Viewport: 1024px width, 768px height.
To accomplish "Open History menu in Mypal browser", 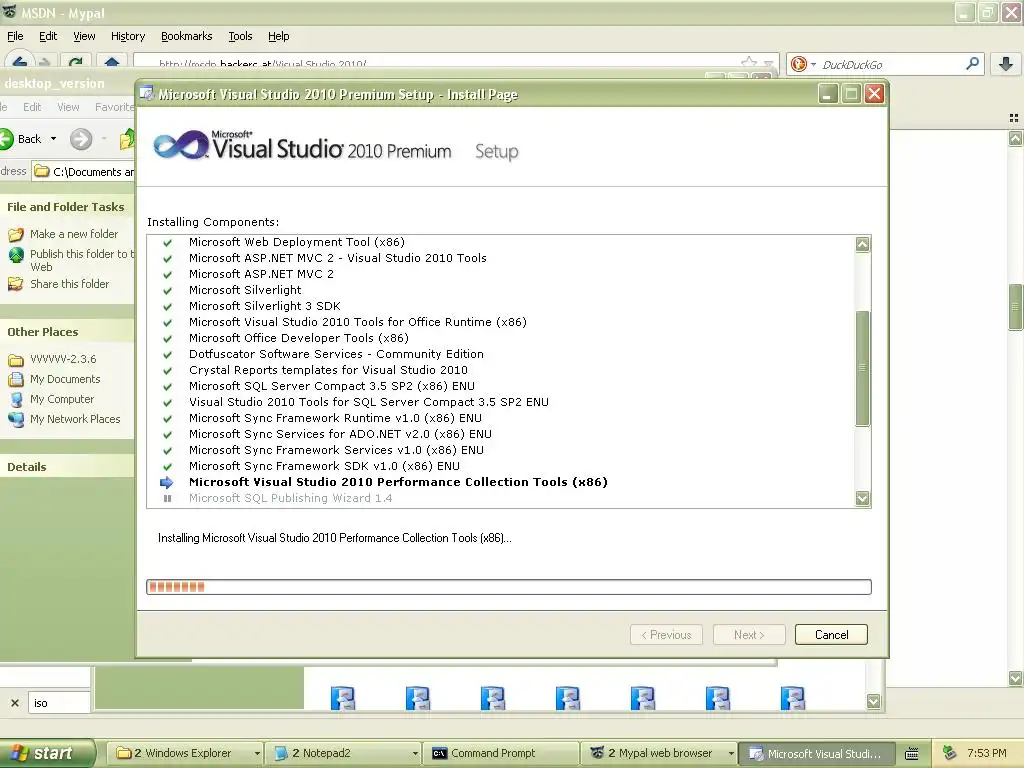I will (x=127, y=37).
